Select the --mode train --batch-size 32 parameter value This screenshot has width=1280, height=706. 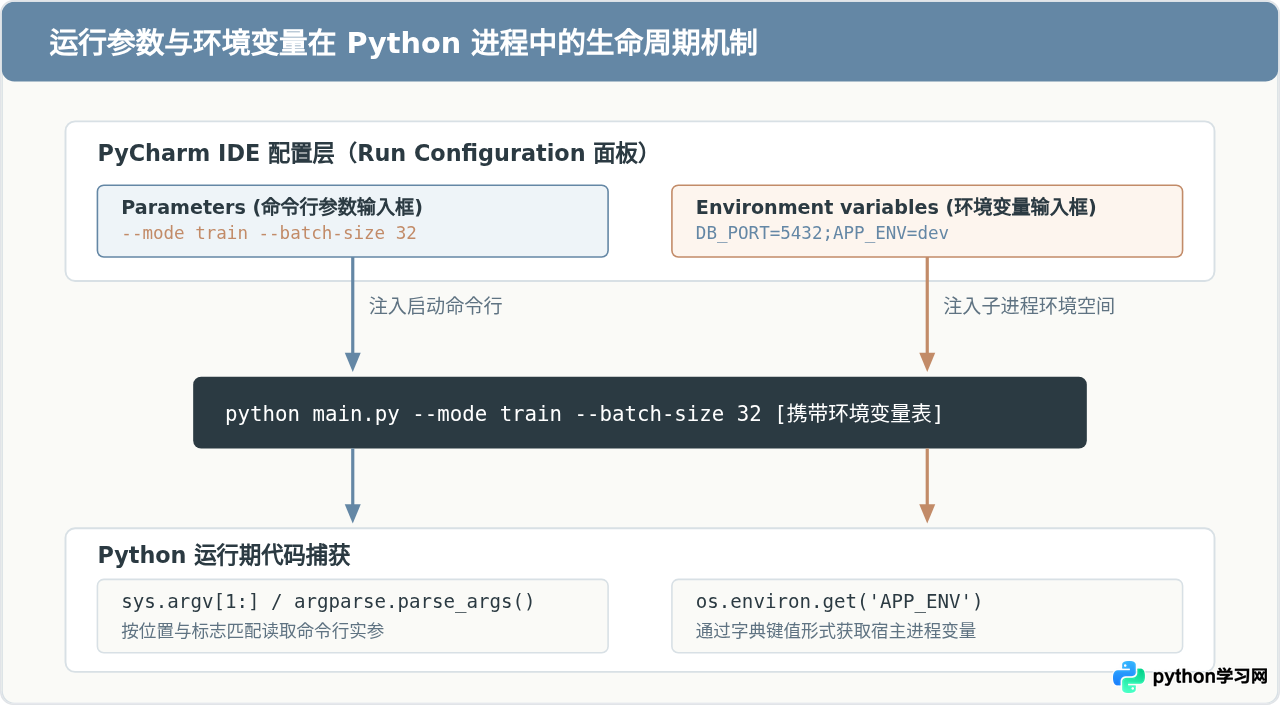point(269,233)
